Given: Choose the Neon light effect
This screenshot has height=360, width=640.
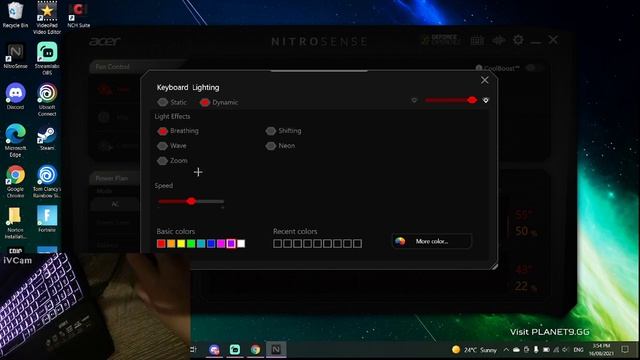Looking at the screenshot, I should 280,146.
